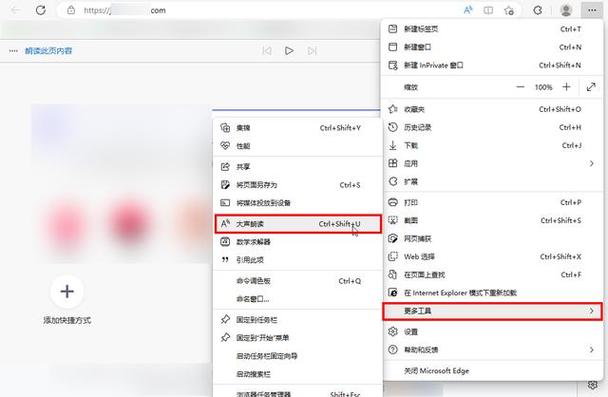Open the profile avatar icon
Screen dimensions: 608x397
566,10
